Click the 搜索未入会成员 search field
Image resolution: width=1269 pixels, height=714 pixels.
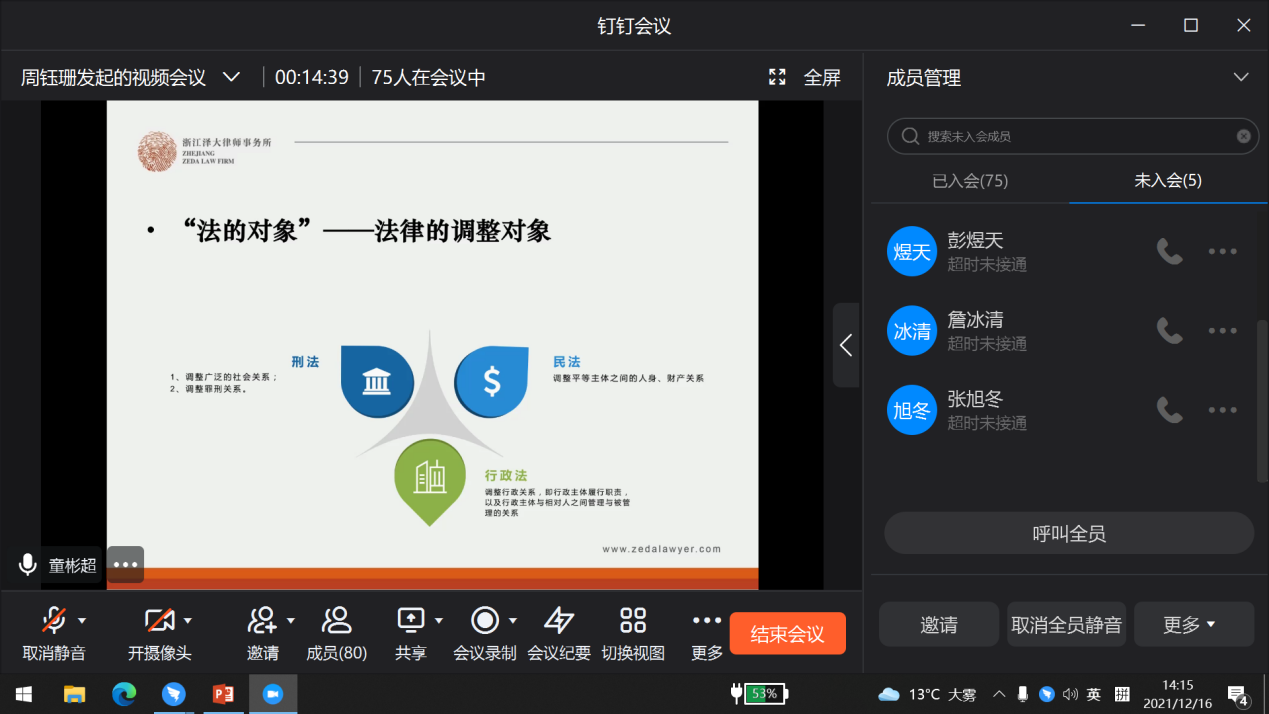pos(1070,136)
